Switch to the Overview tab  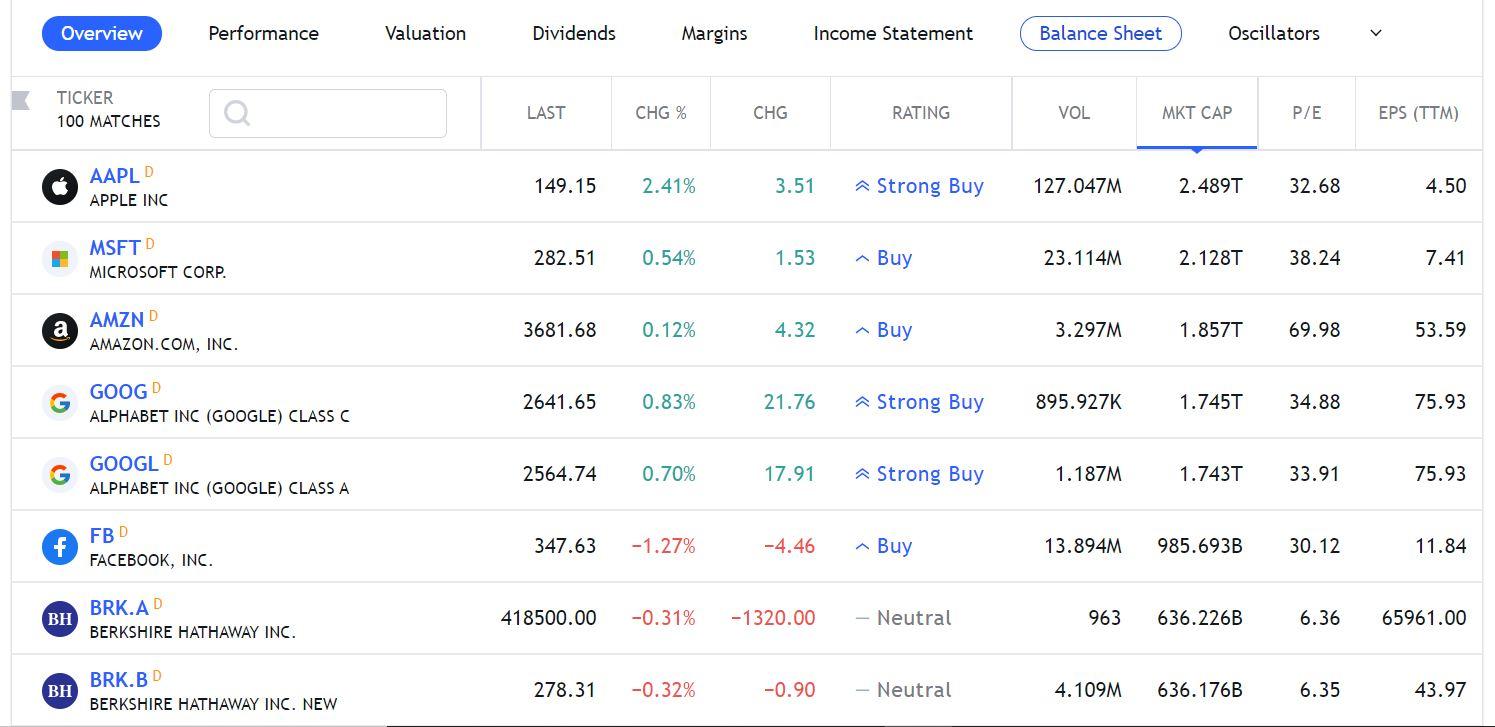click(x=102, y=33)
